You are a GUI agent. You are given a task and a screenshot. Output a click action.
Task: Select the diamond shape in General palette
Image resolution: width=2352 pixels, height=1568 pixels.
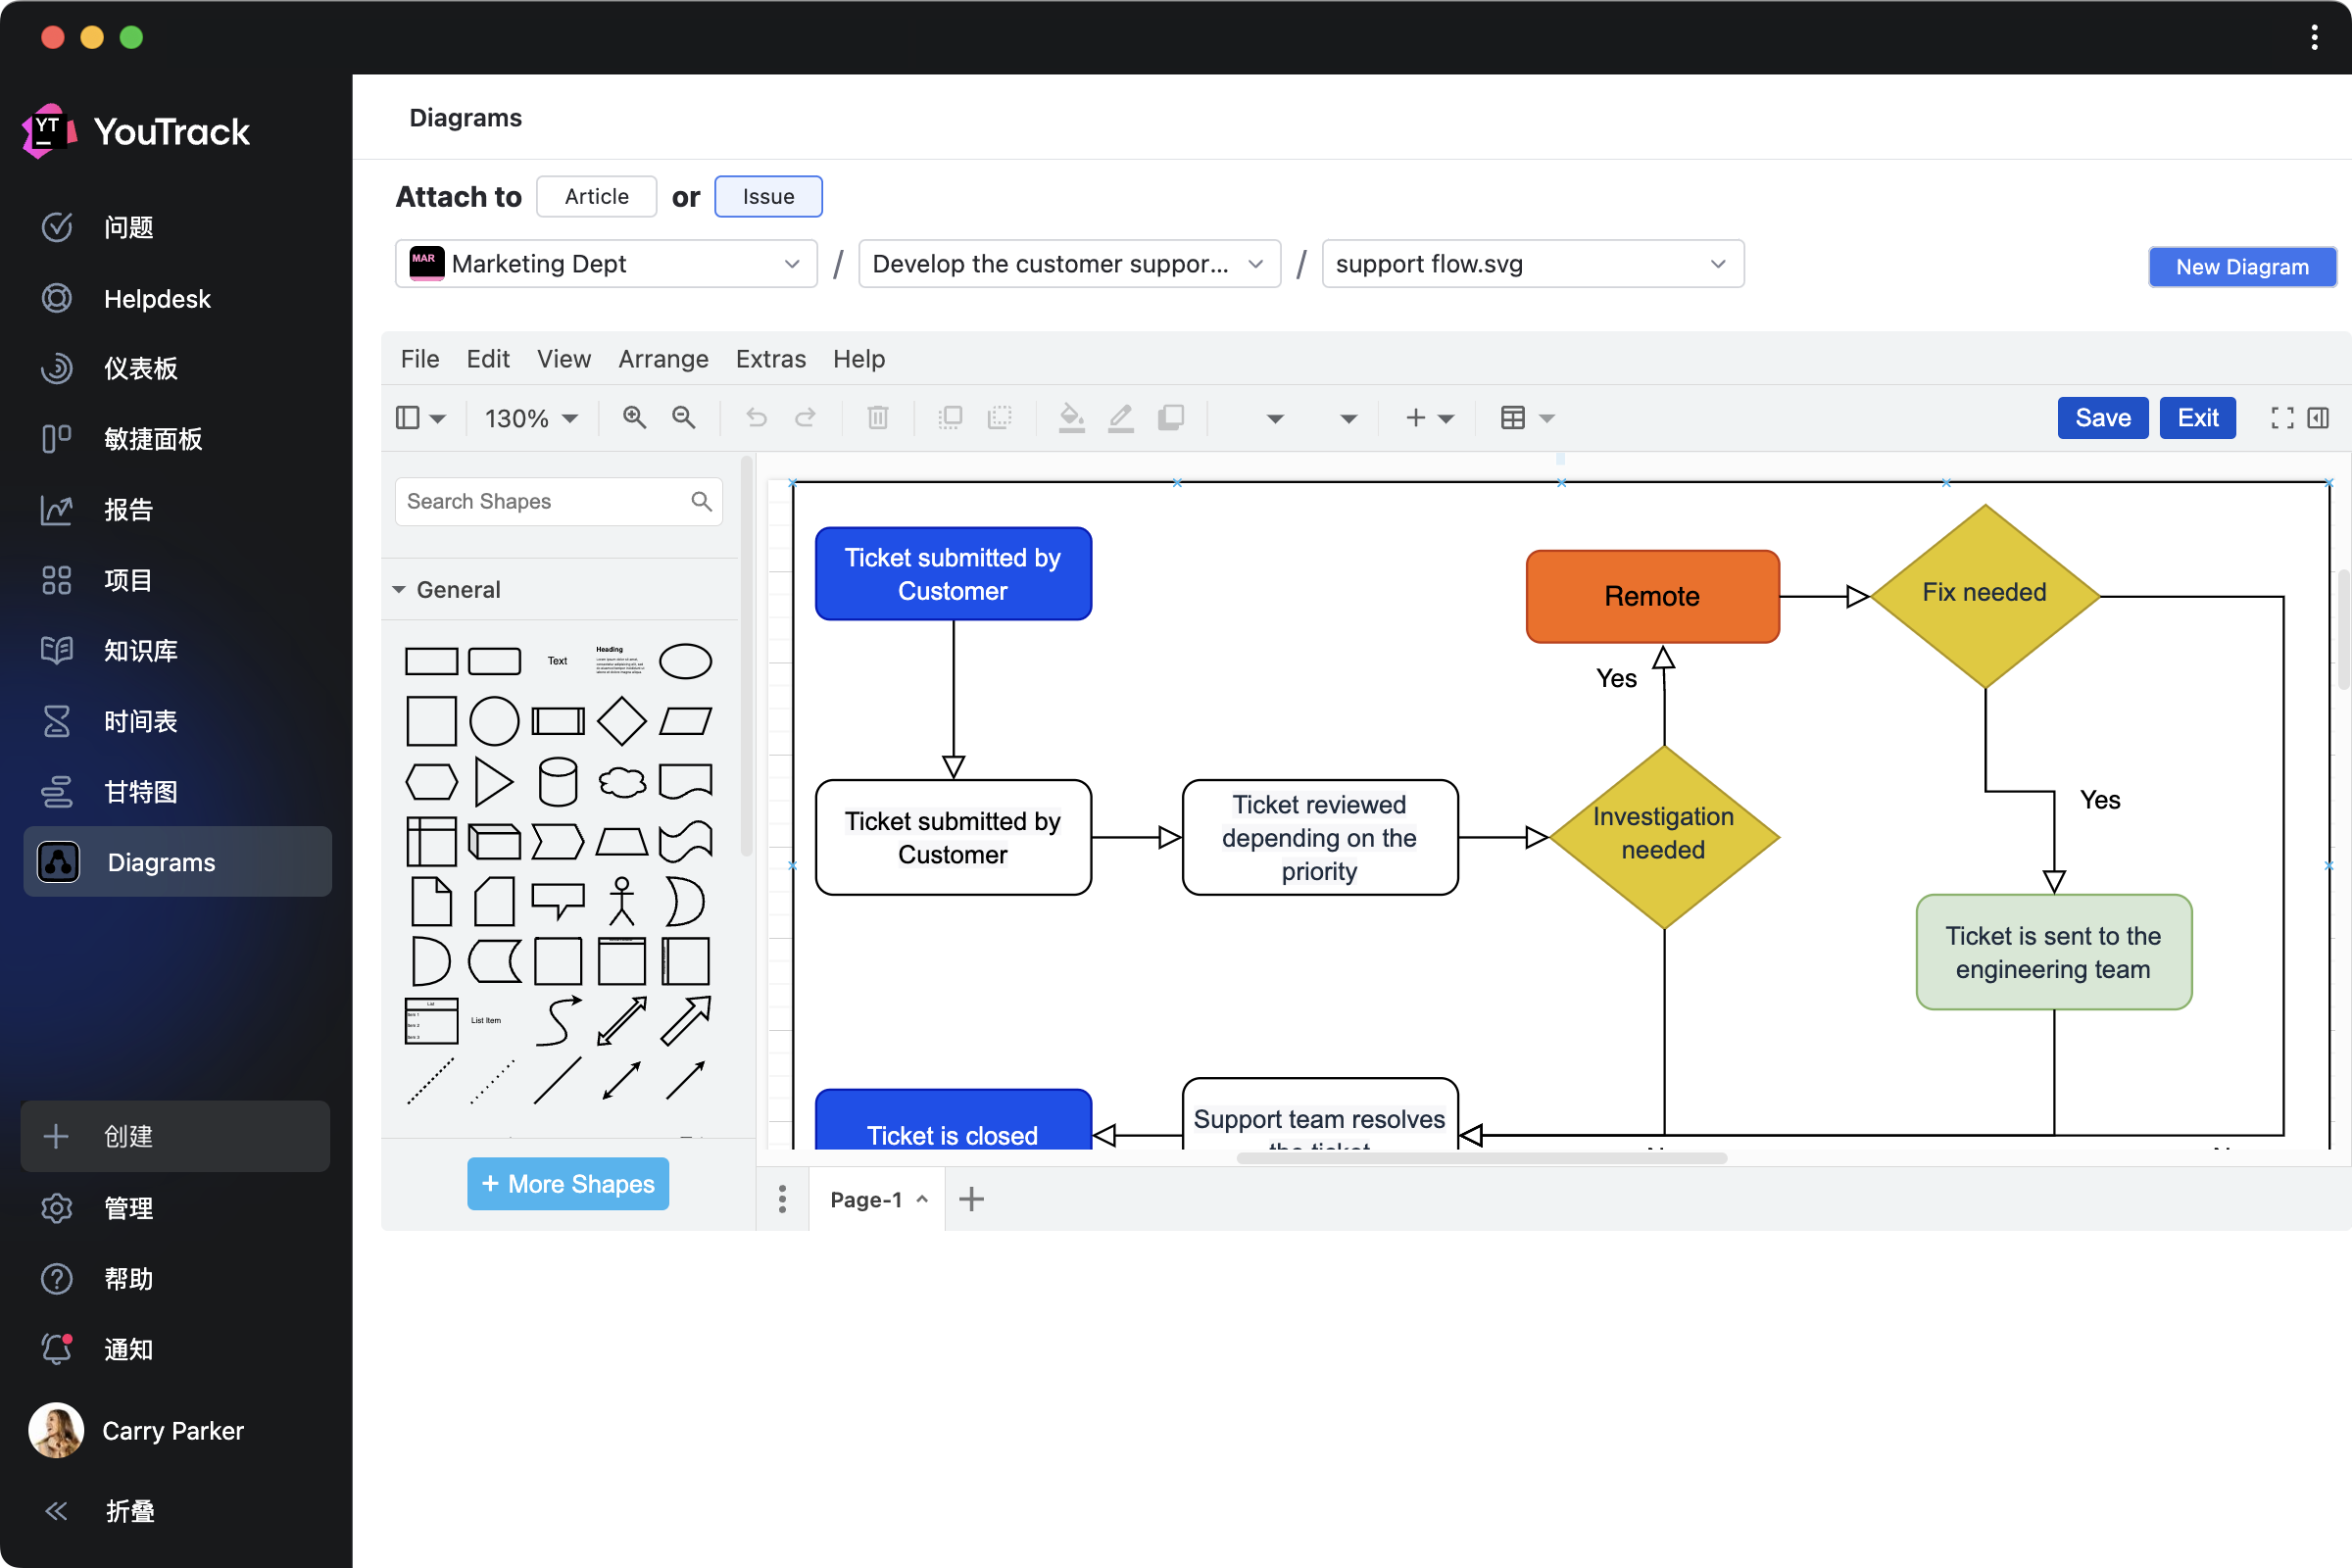[x=621, y=721]
